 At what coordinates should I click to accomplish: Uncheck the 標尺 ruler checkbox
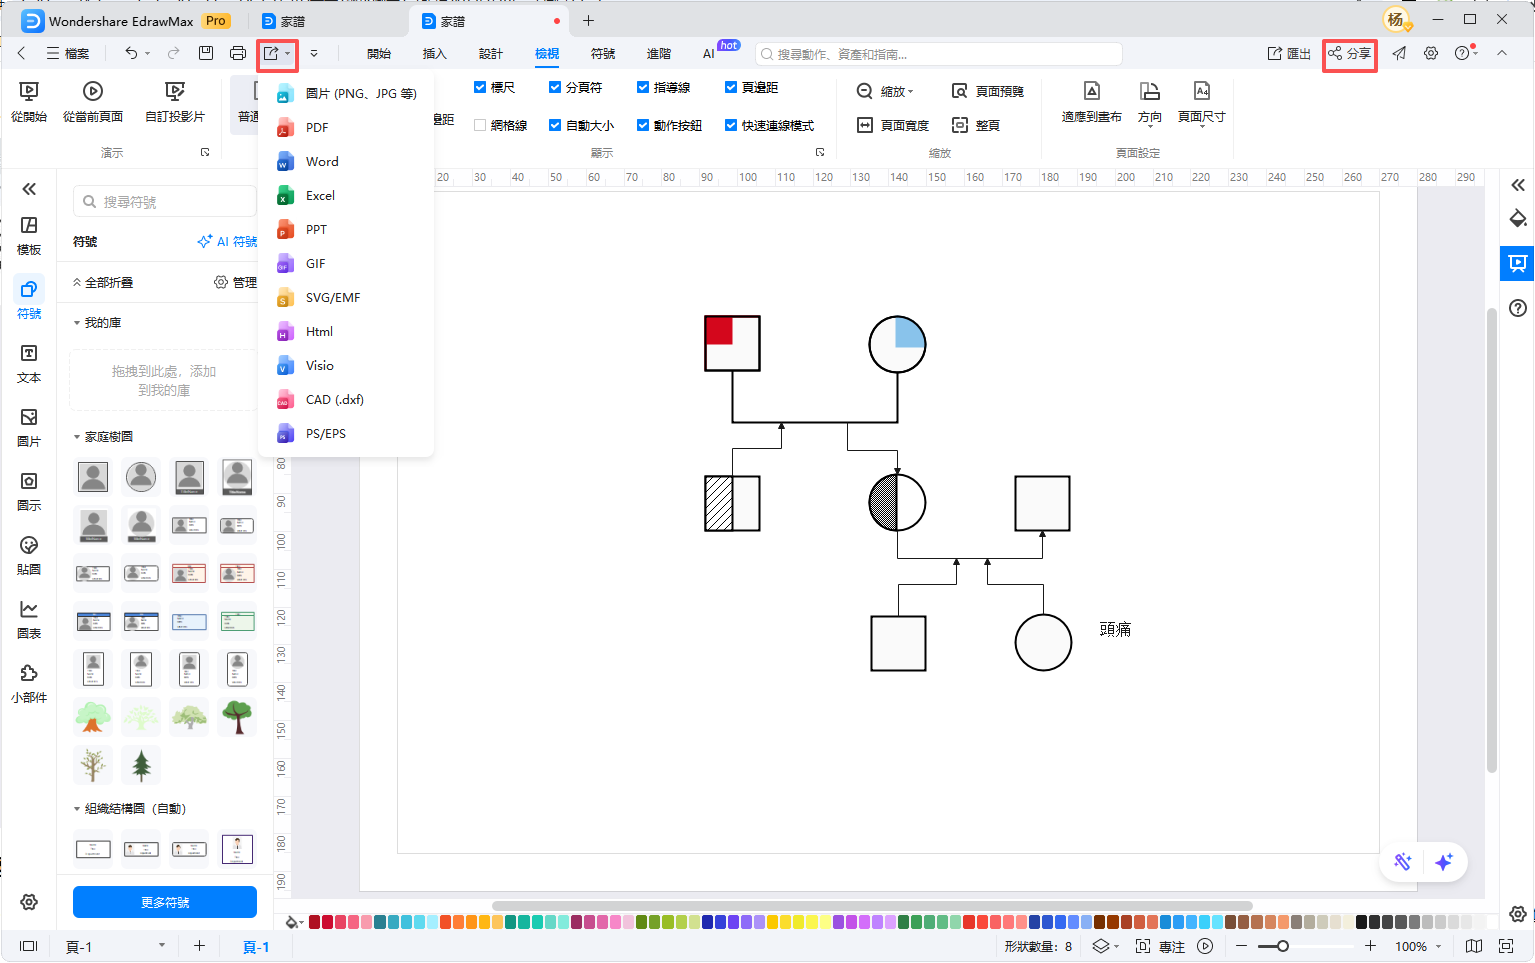point(480,88)
